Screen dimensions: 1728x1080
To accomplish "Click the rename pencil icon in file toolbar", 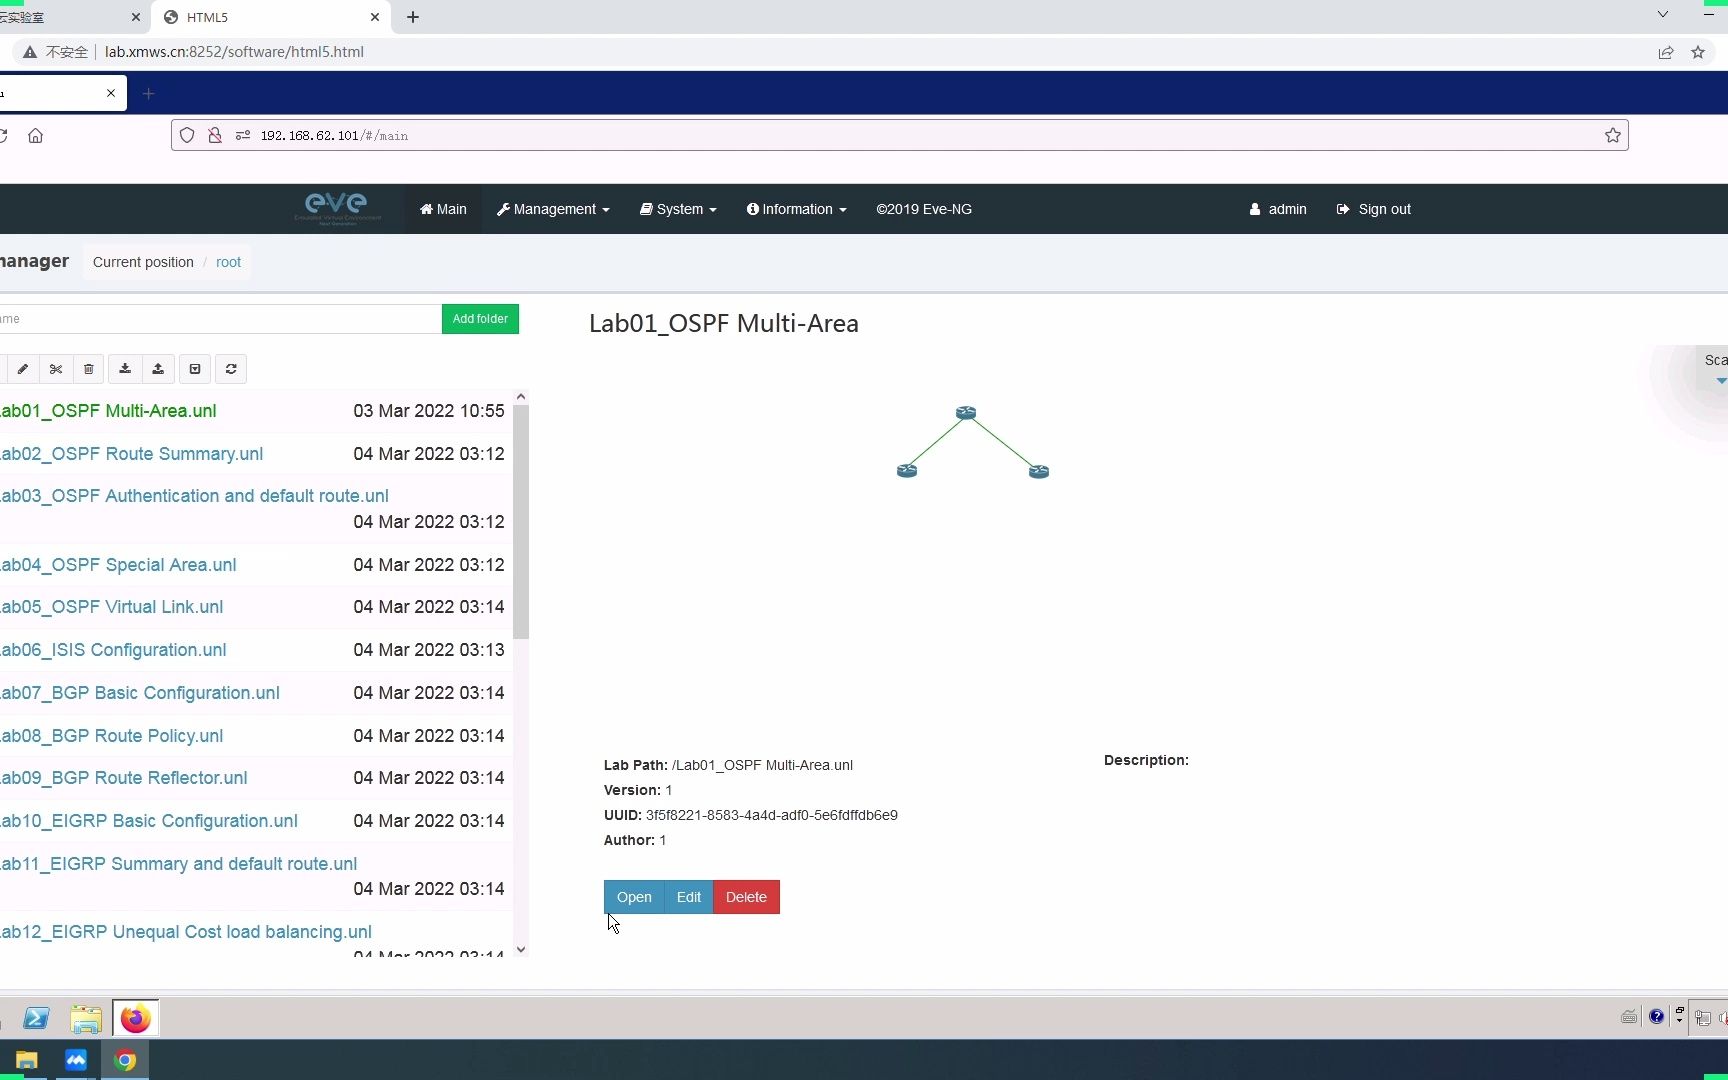I will pyautogui.click(x=23, y=369).
